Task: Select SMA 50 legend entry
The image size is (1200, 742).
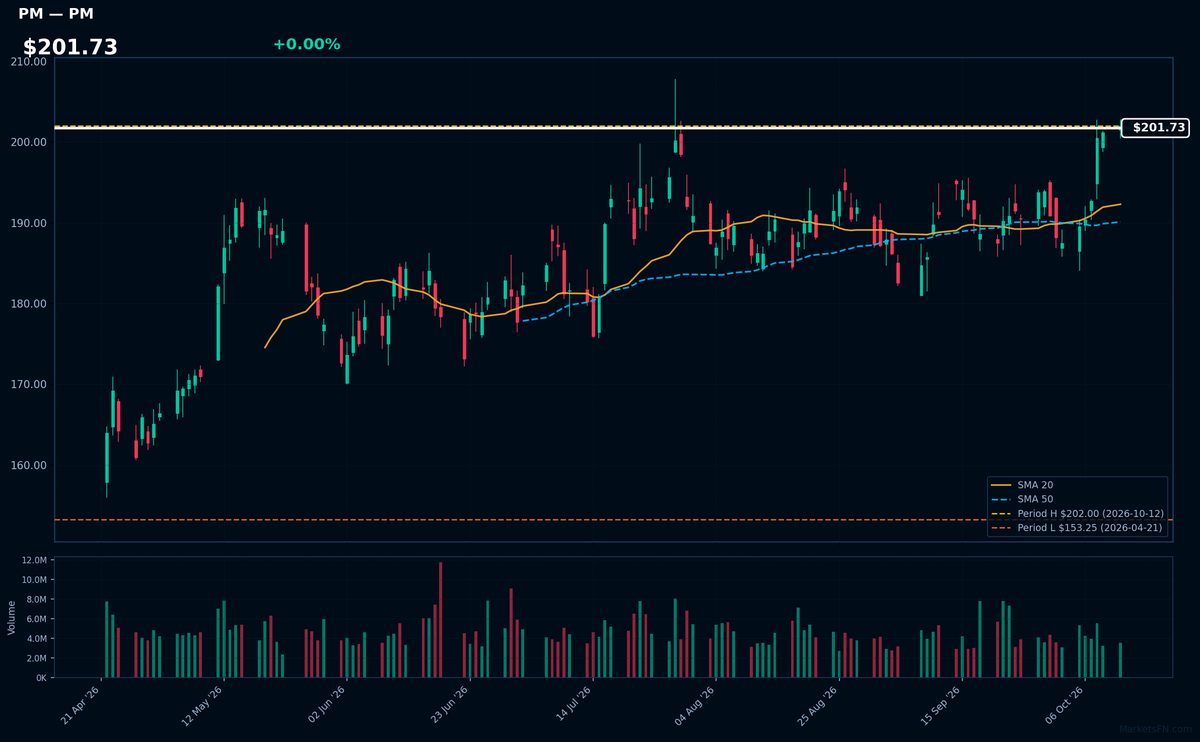Action: tap(1035, 499)
